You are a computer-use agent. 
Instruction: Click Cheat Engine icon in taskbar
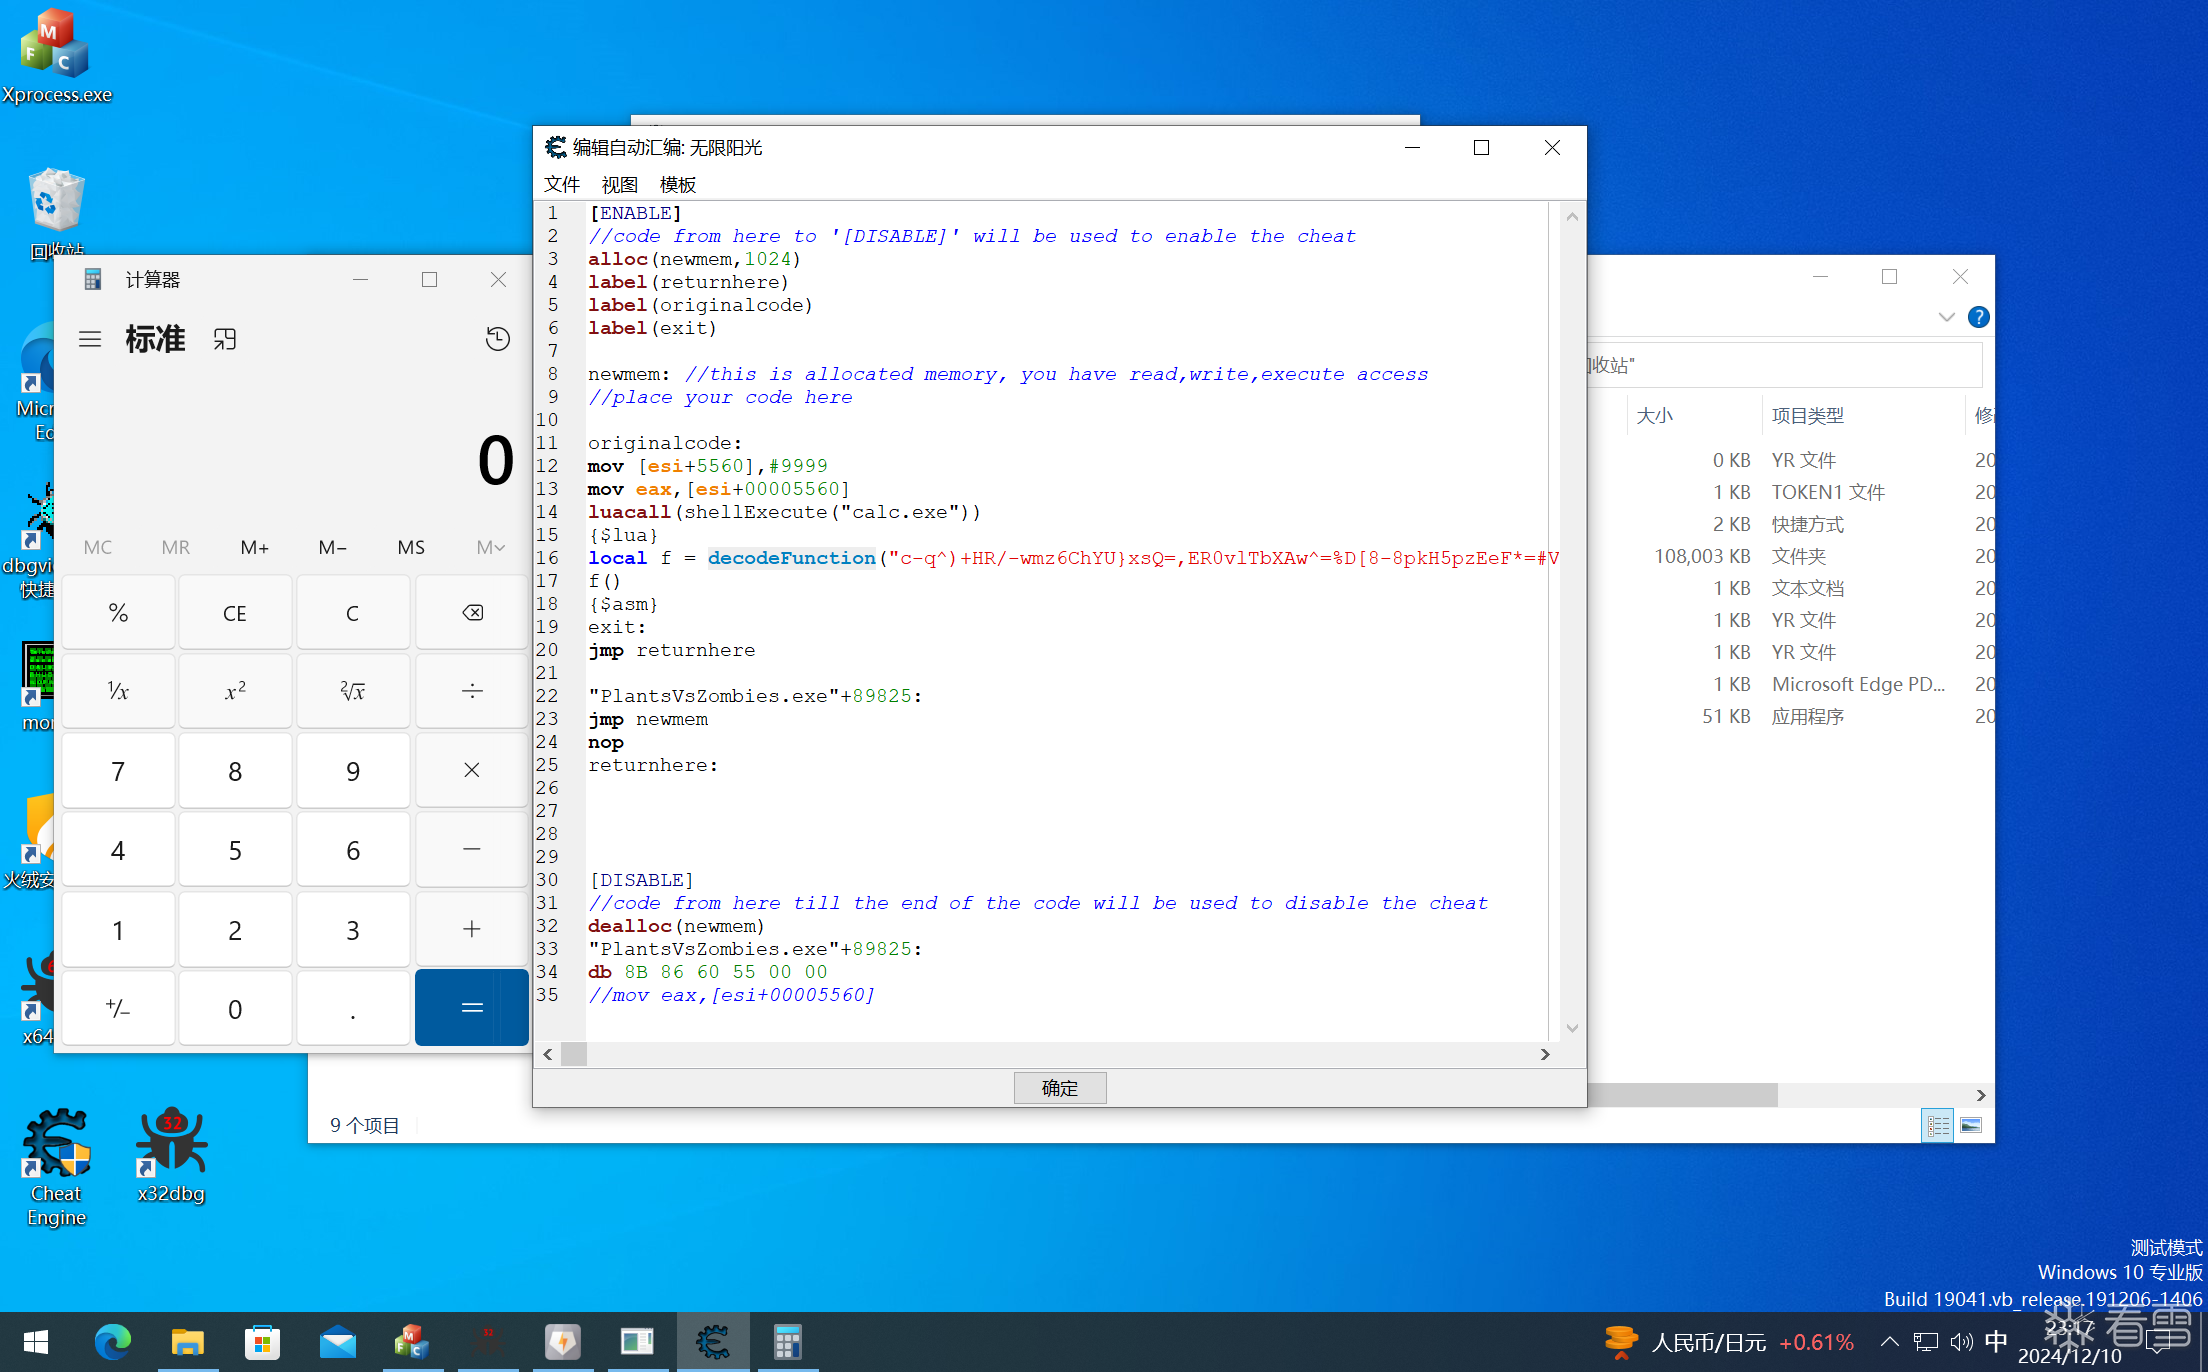pyautogui.click(x=712, y=1342)
